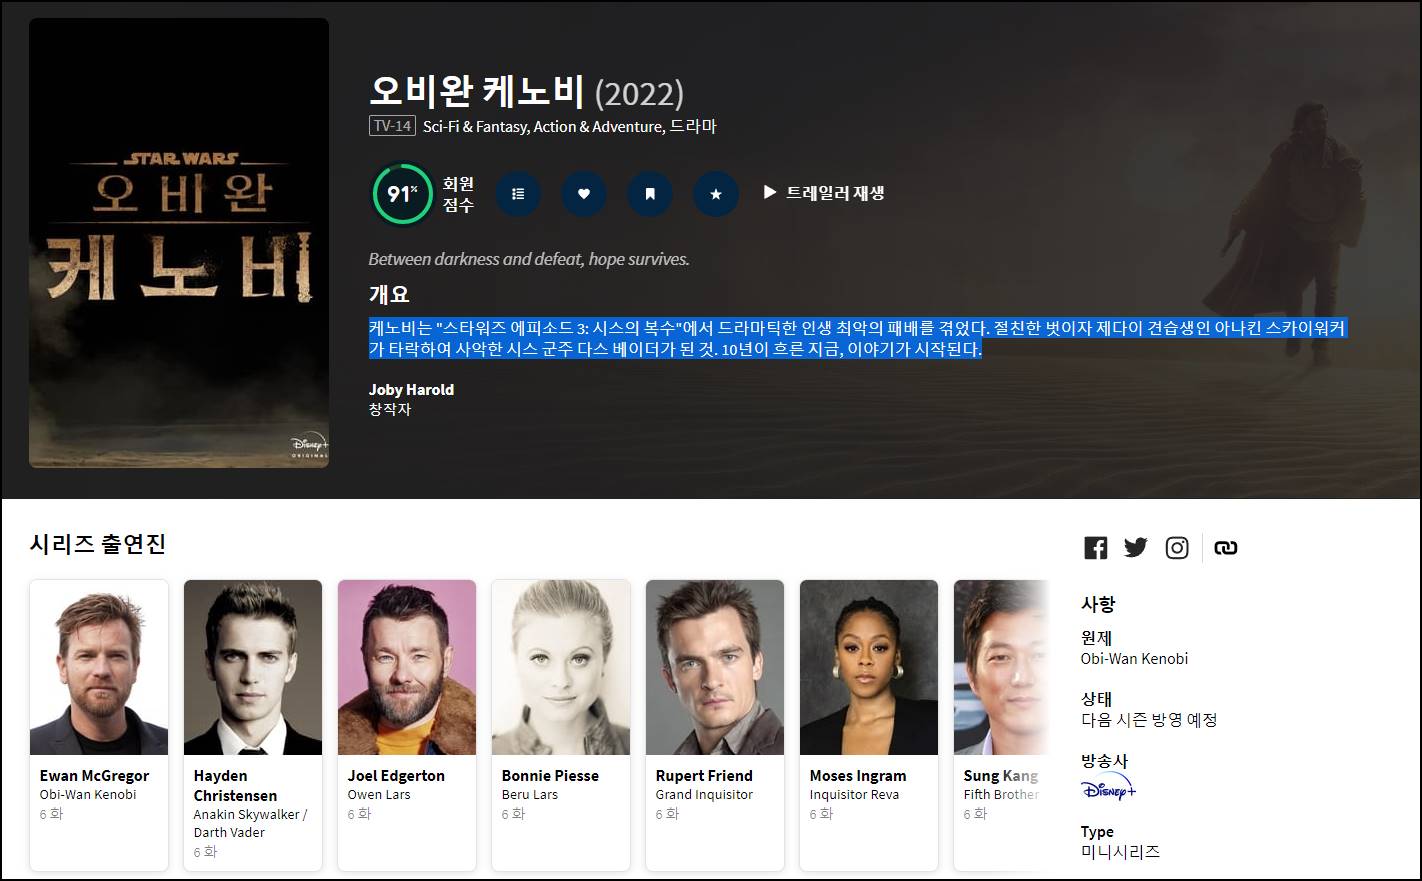
Task: Play the trailer (트레일러 재생)
Action: tap(824, 193)
